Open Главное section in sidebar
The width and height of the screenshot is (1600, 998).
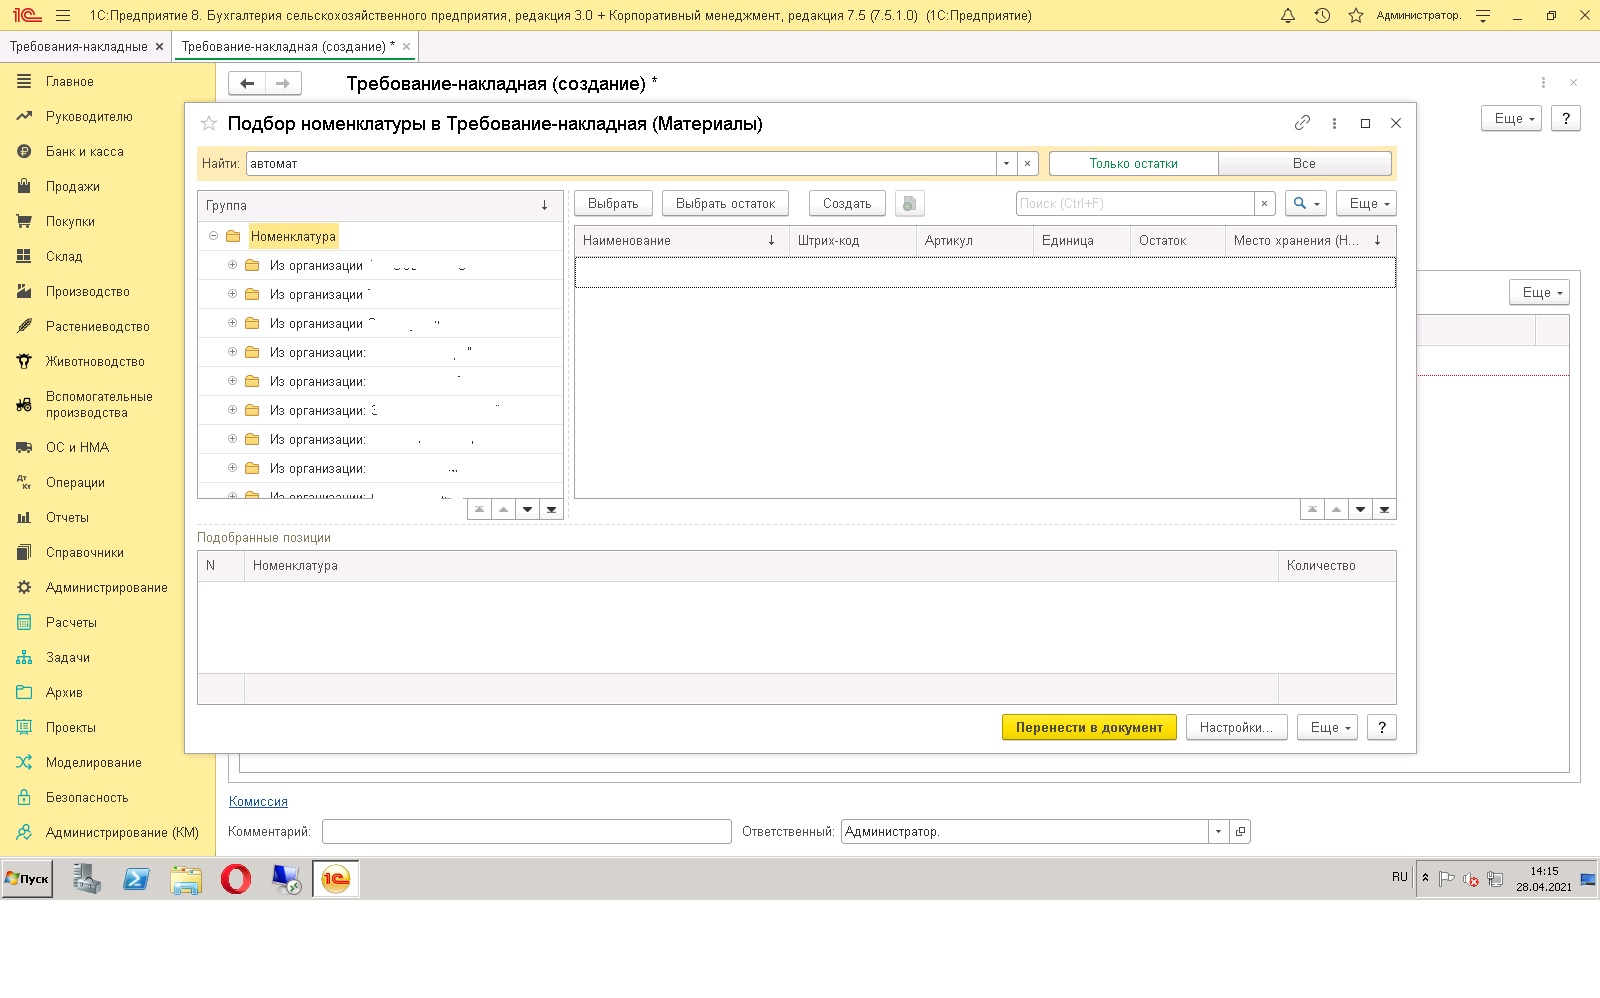click(70, 82)
